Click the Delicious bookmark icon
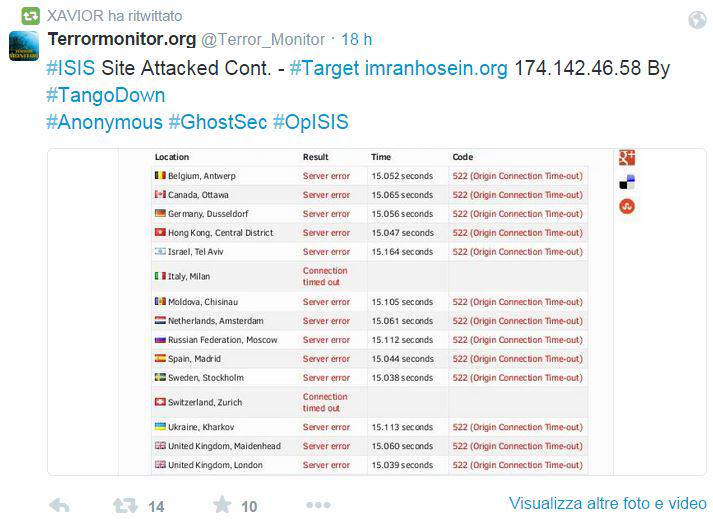This screenshot has width=713, height=522. coord(627,182)
